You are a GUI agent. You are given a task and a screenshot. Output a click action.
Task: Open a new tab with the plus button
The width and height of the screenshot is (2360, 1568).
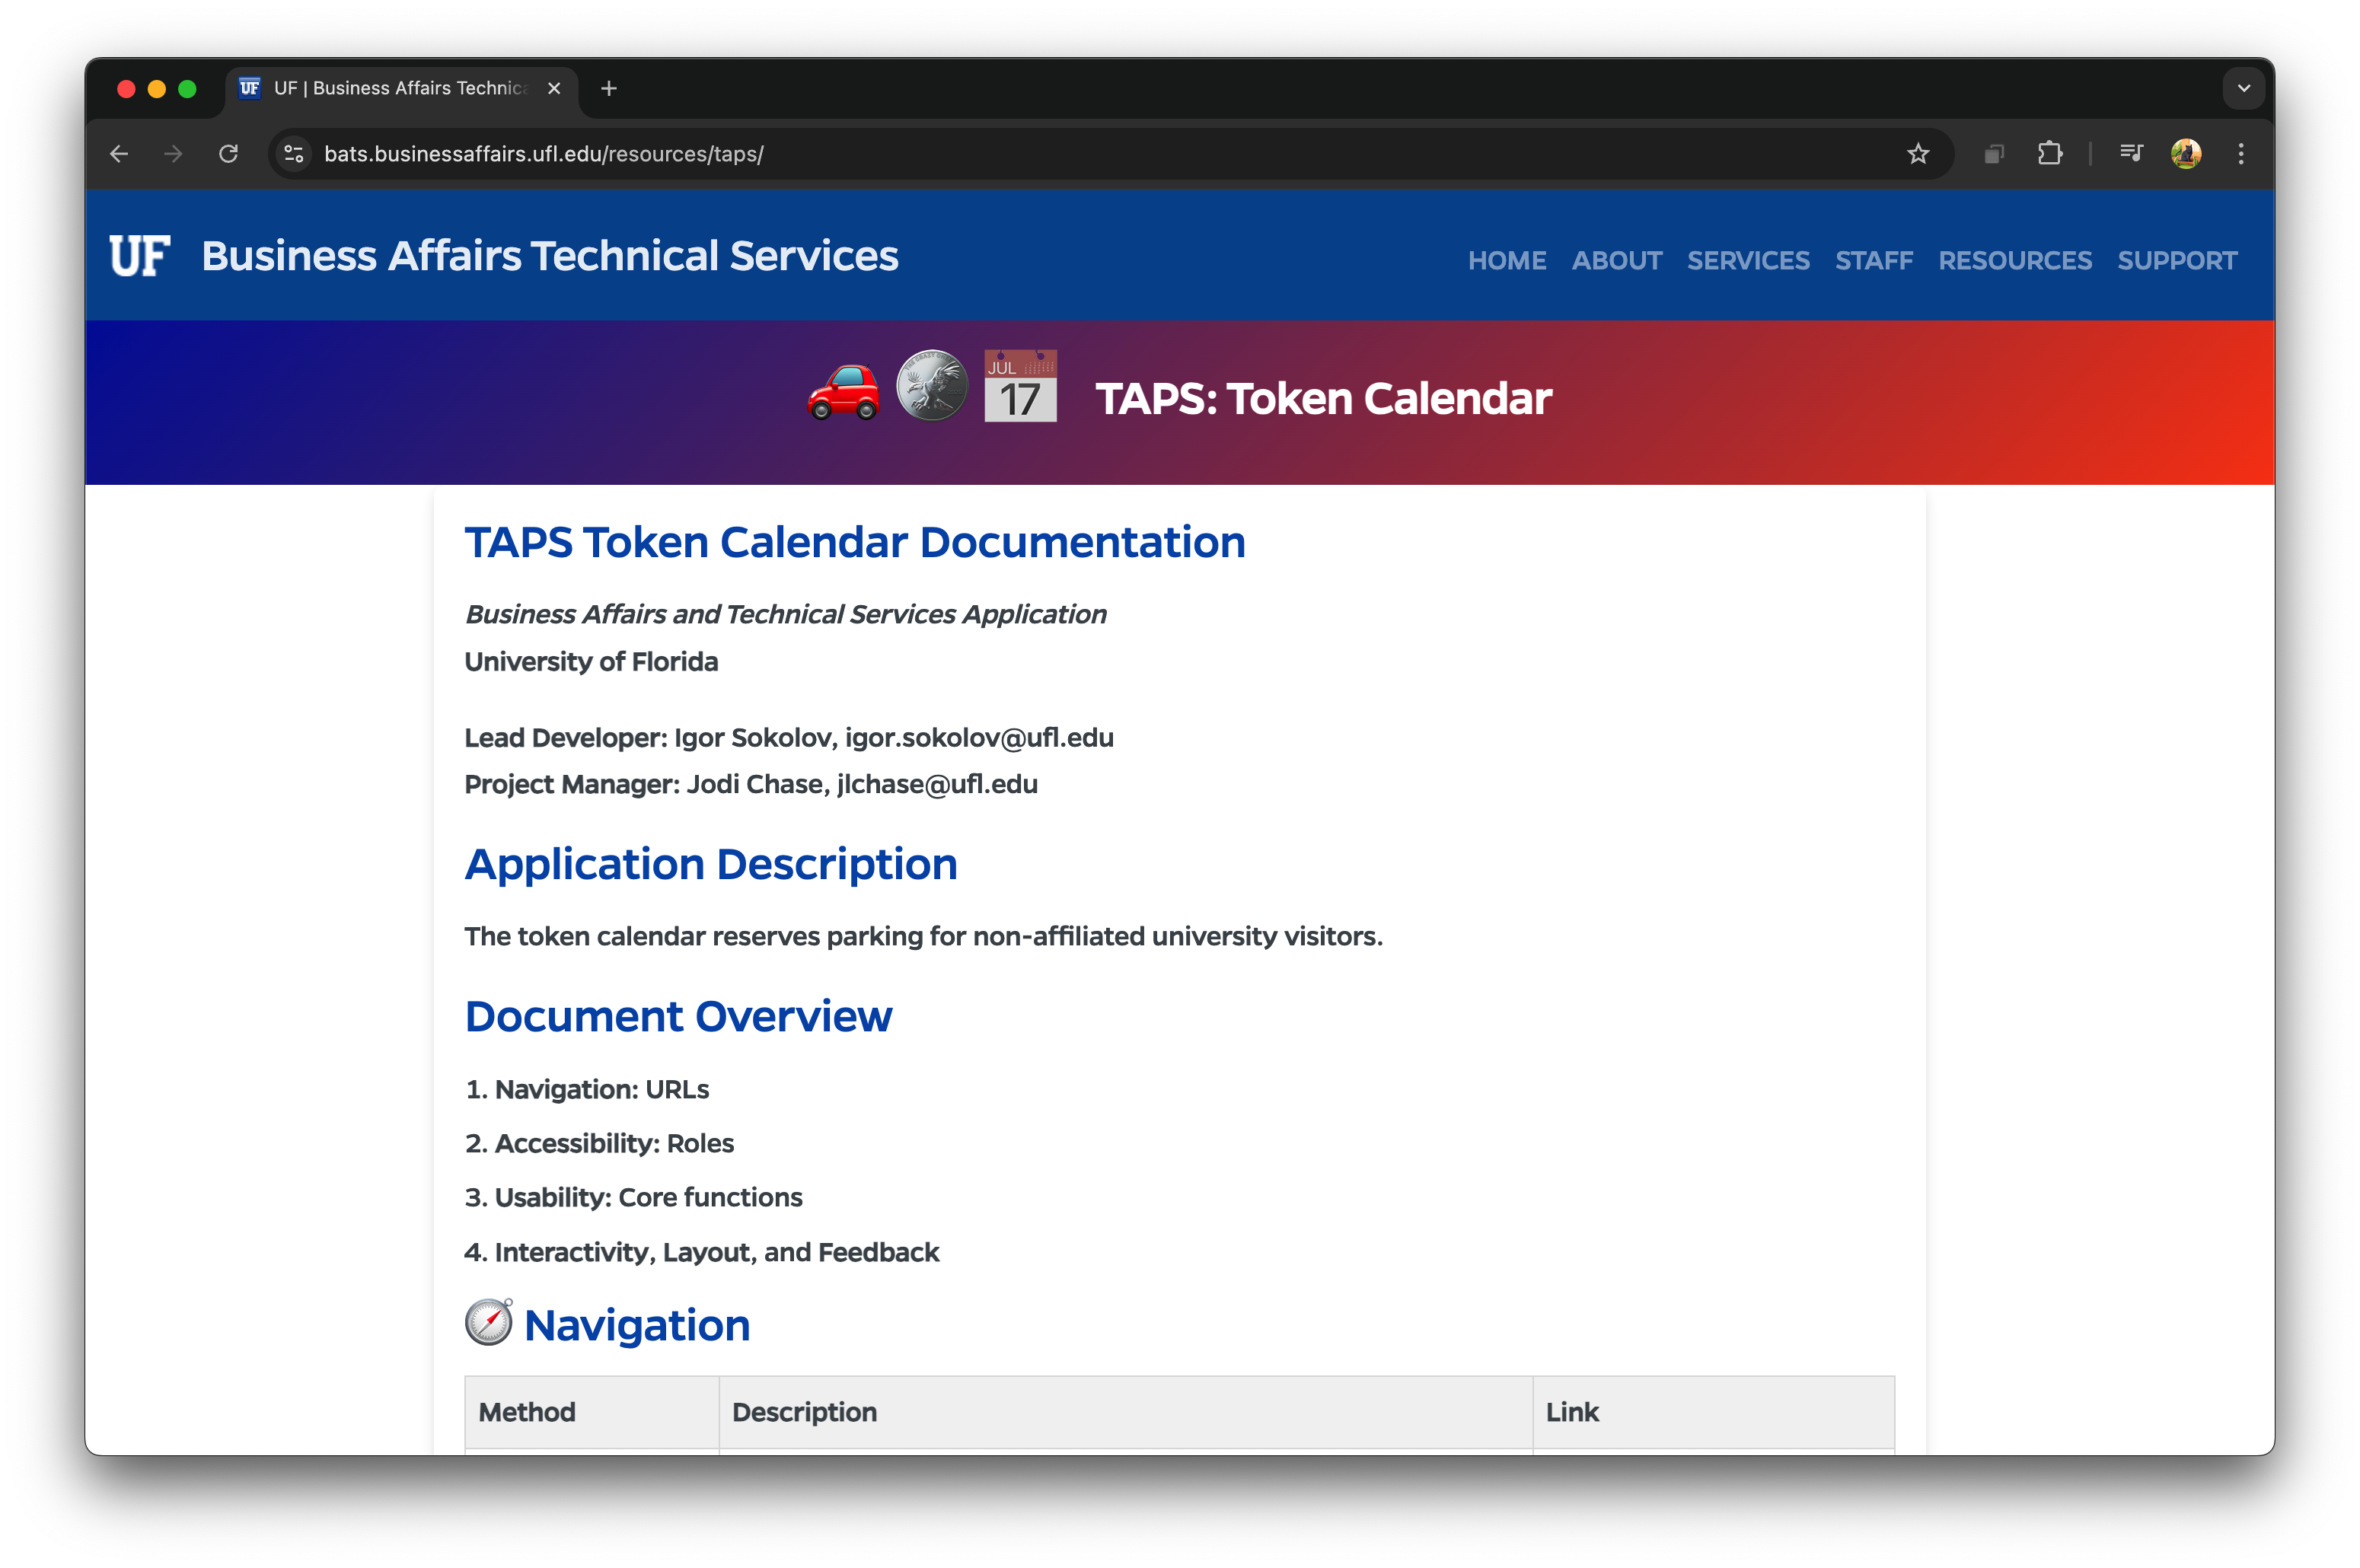pos(609,89)
